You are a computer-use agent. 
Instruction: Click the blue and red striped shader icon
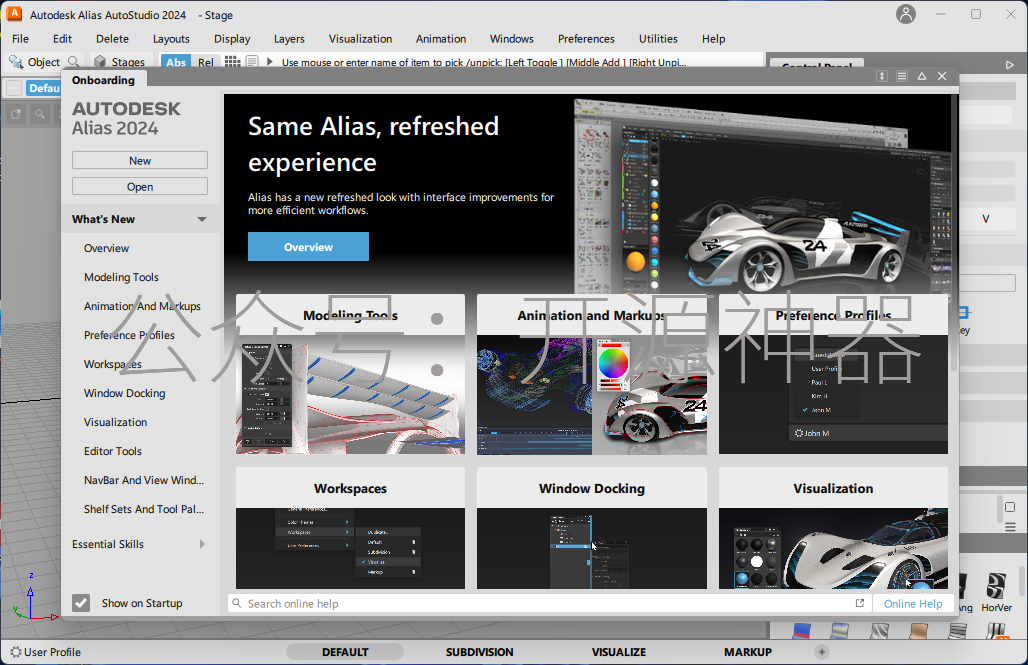point(802,631)
